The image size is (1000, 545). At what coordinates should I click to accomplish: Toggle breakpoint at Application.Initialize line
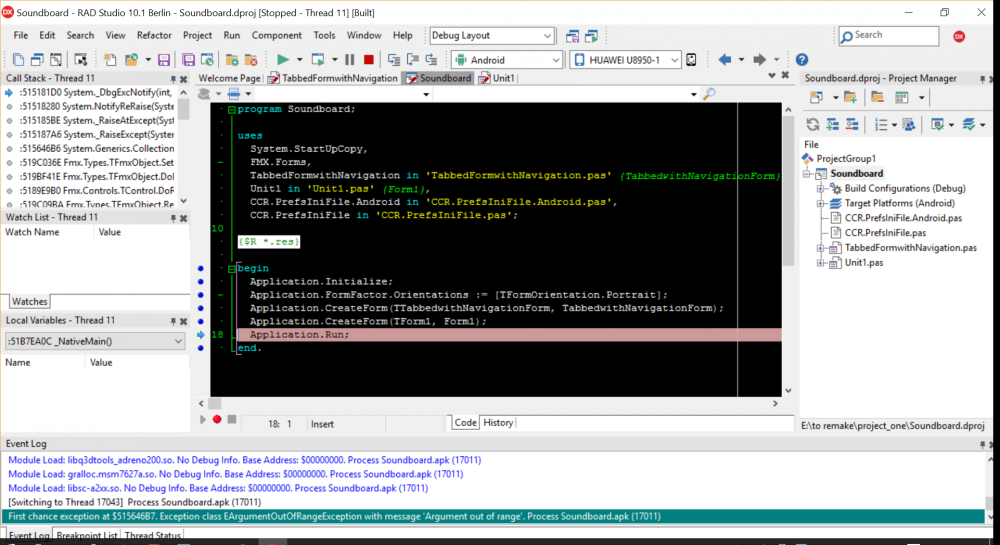tap(201, 281)
